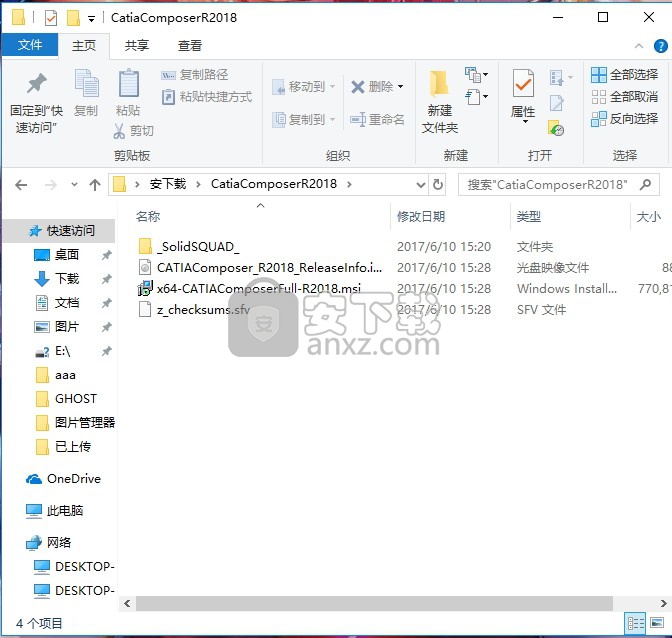The height and width of the screenshot is (638, 672).
Task: Click the History icon in Open group
Action: (x=556, y=128)
